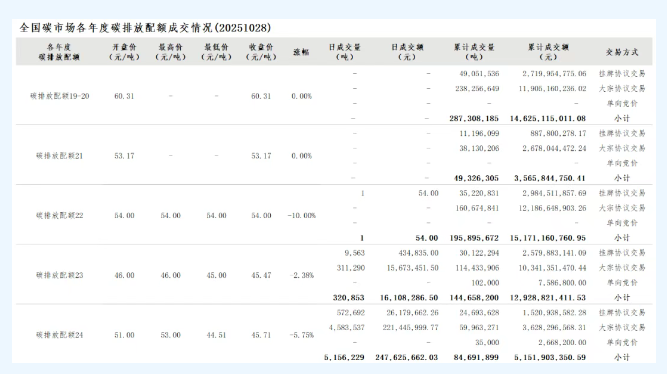Click cumulative amount 2,719,954,775.06
Screen dimensions: 667x374
554,74
